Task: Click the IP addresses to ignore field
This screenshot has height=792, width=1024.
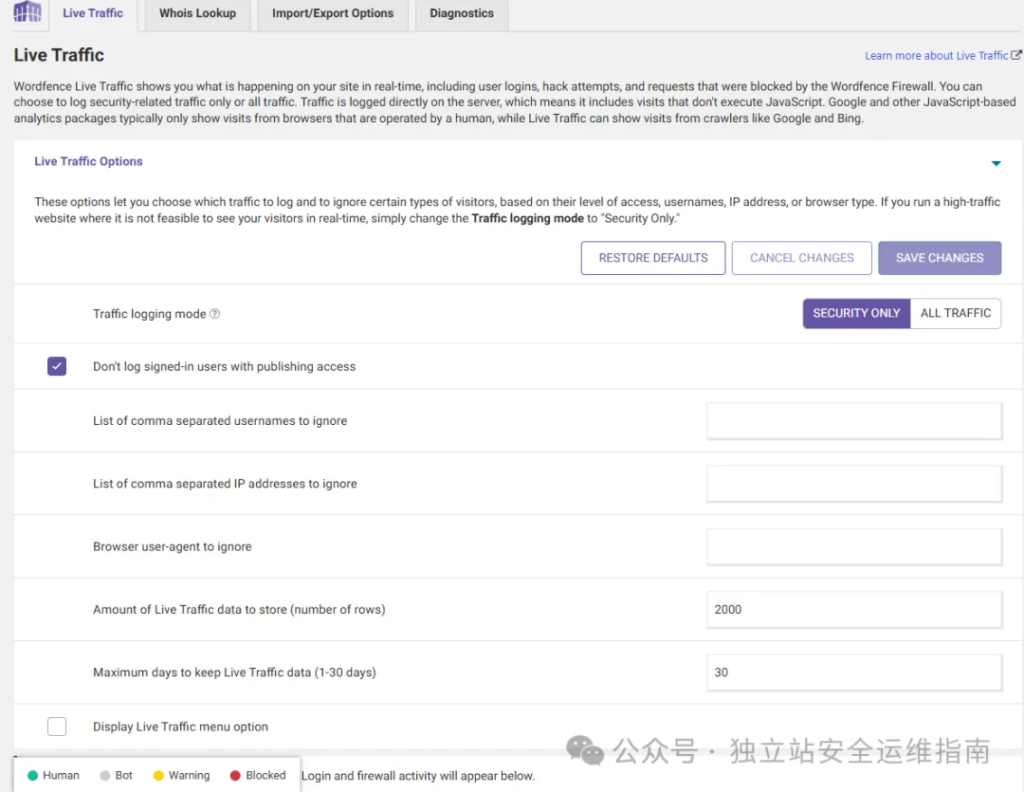Action: 854,483
